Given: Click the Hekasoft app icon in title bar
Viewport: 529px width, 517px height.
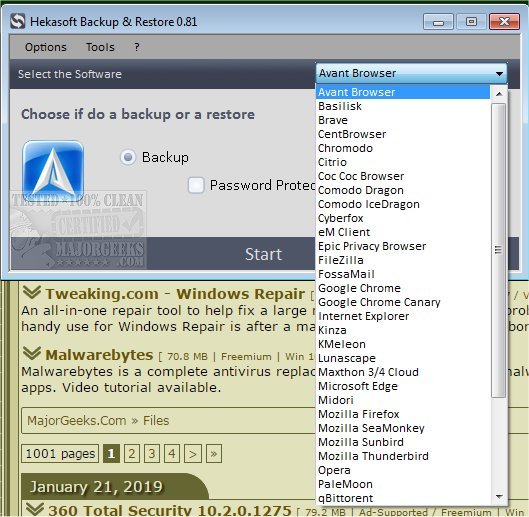Looking at the screenshot, I should point(18,22).
